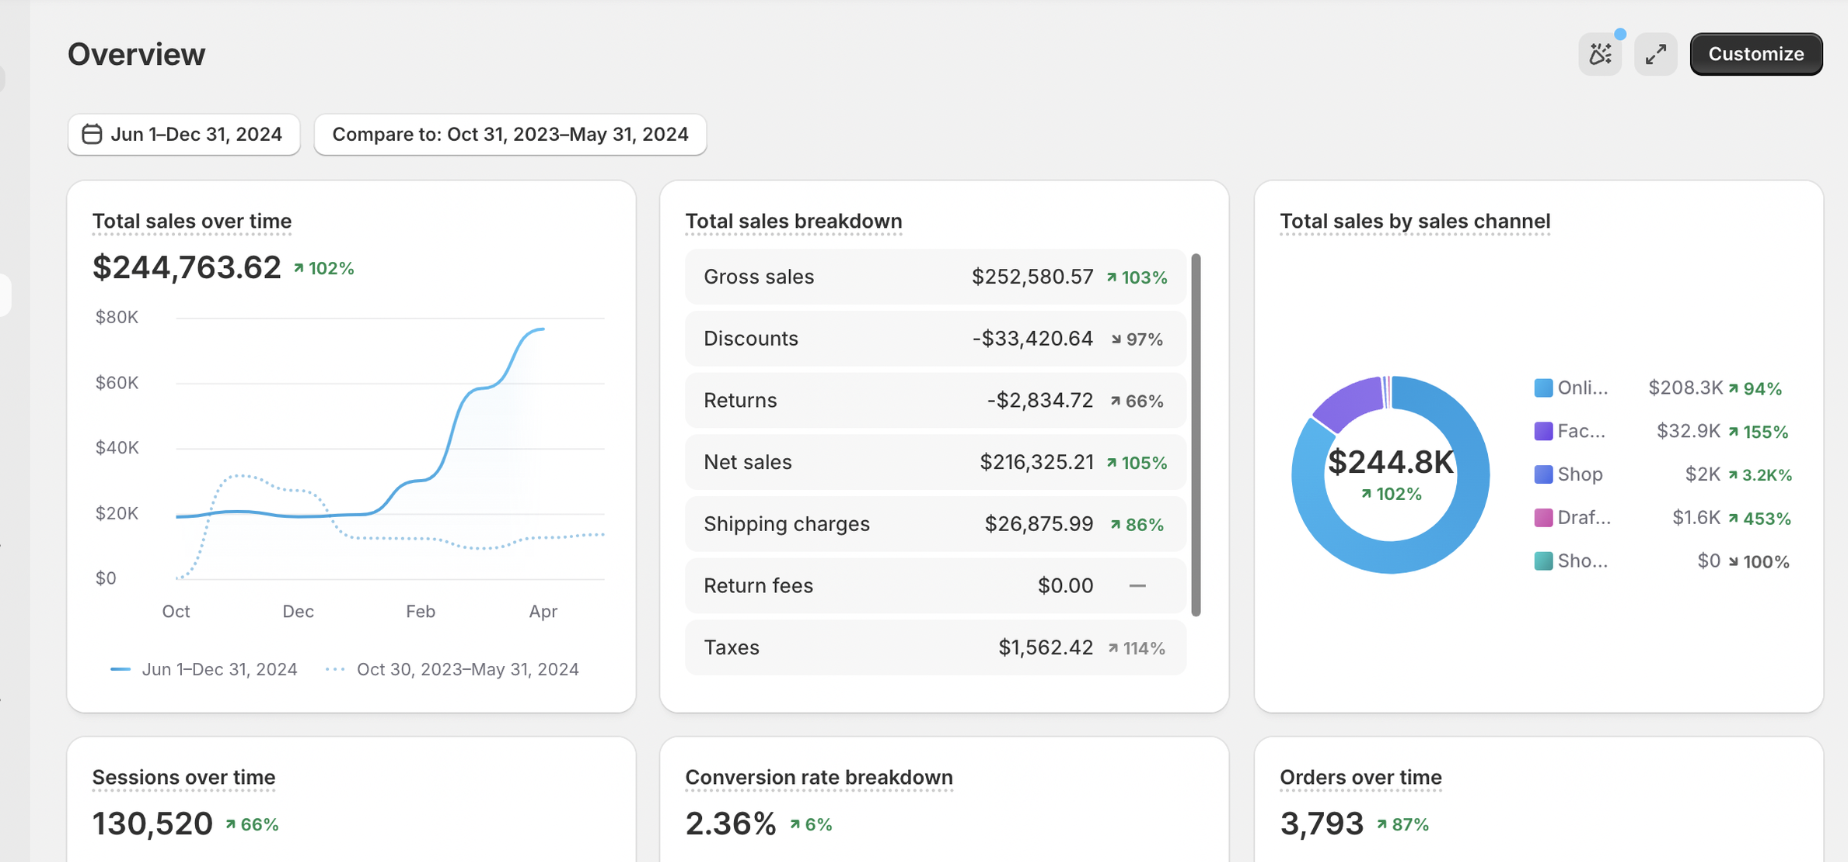Open Orders over time report title
1848x862 pixels.
tap(1361, 777)
